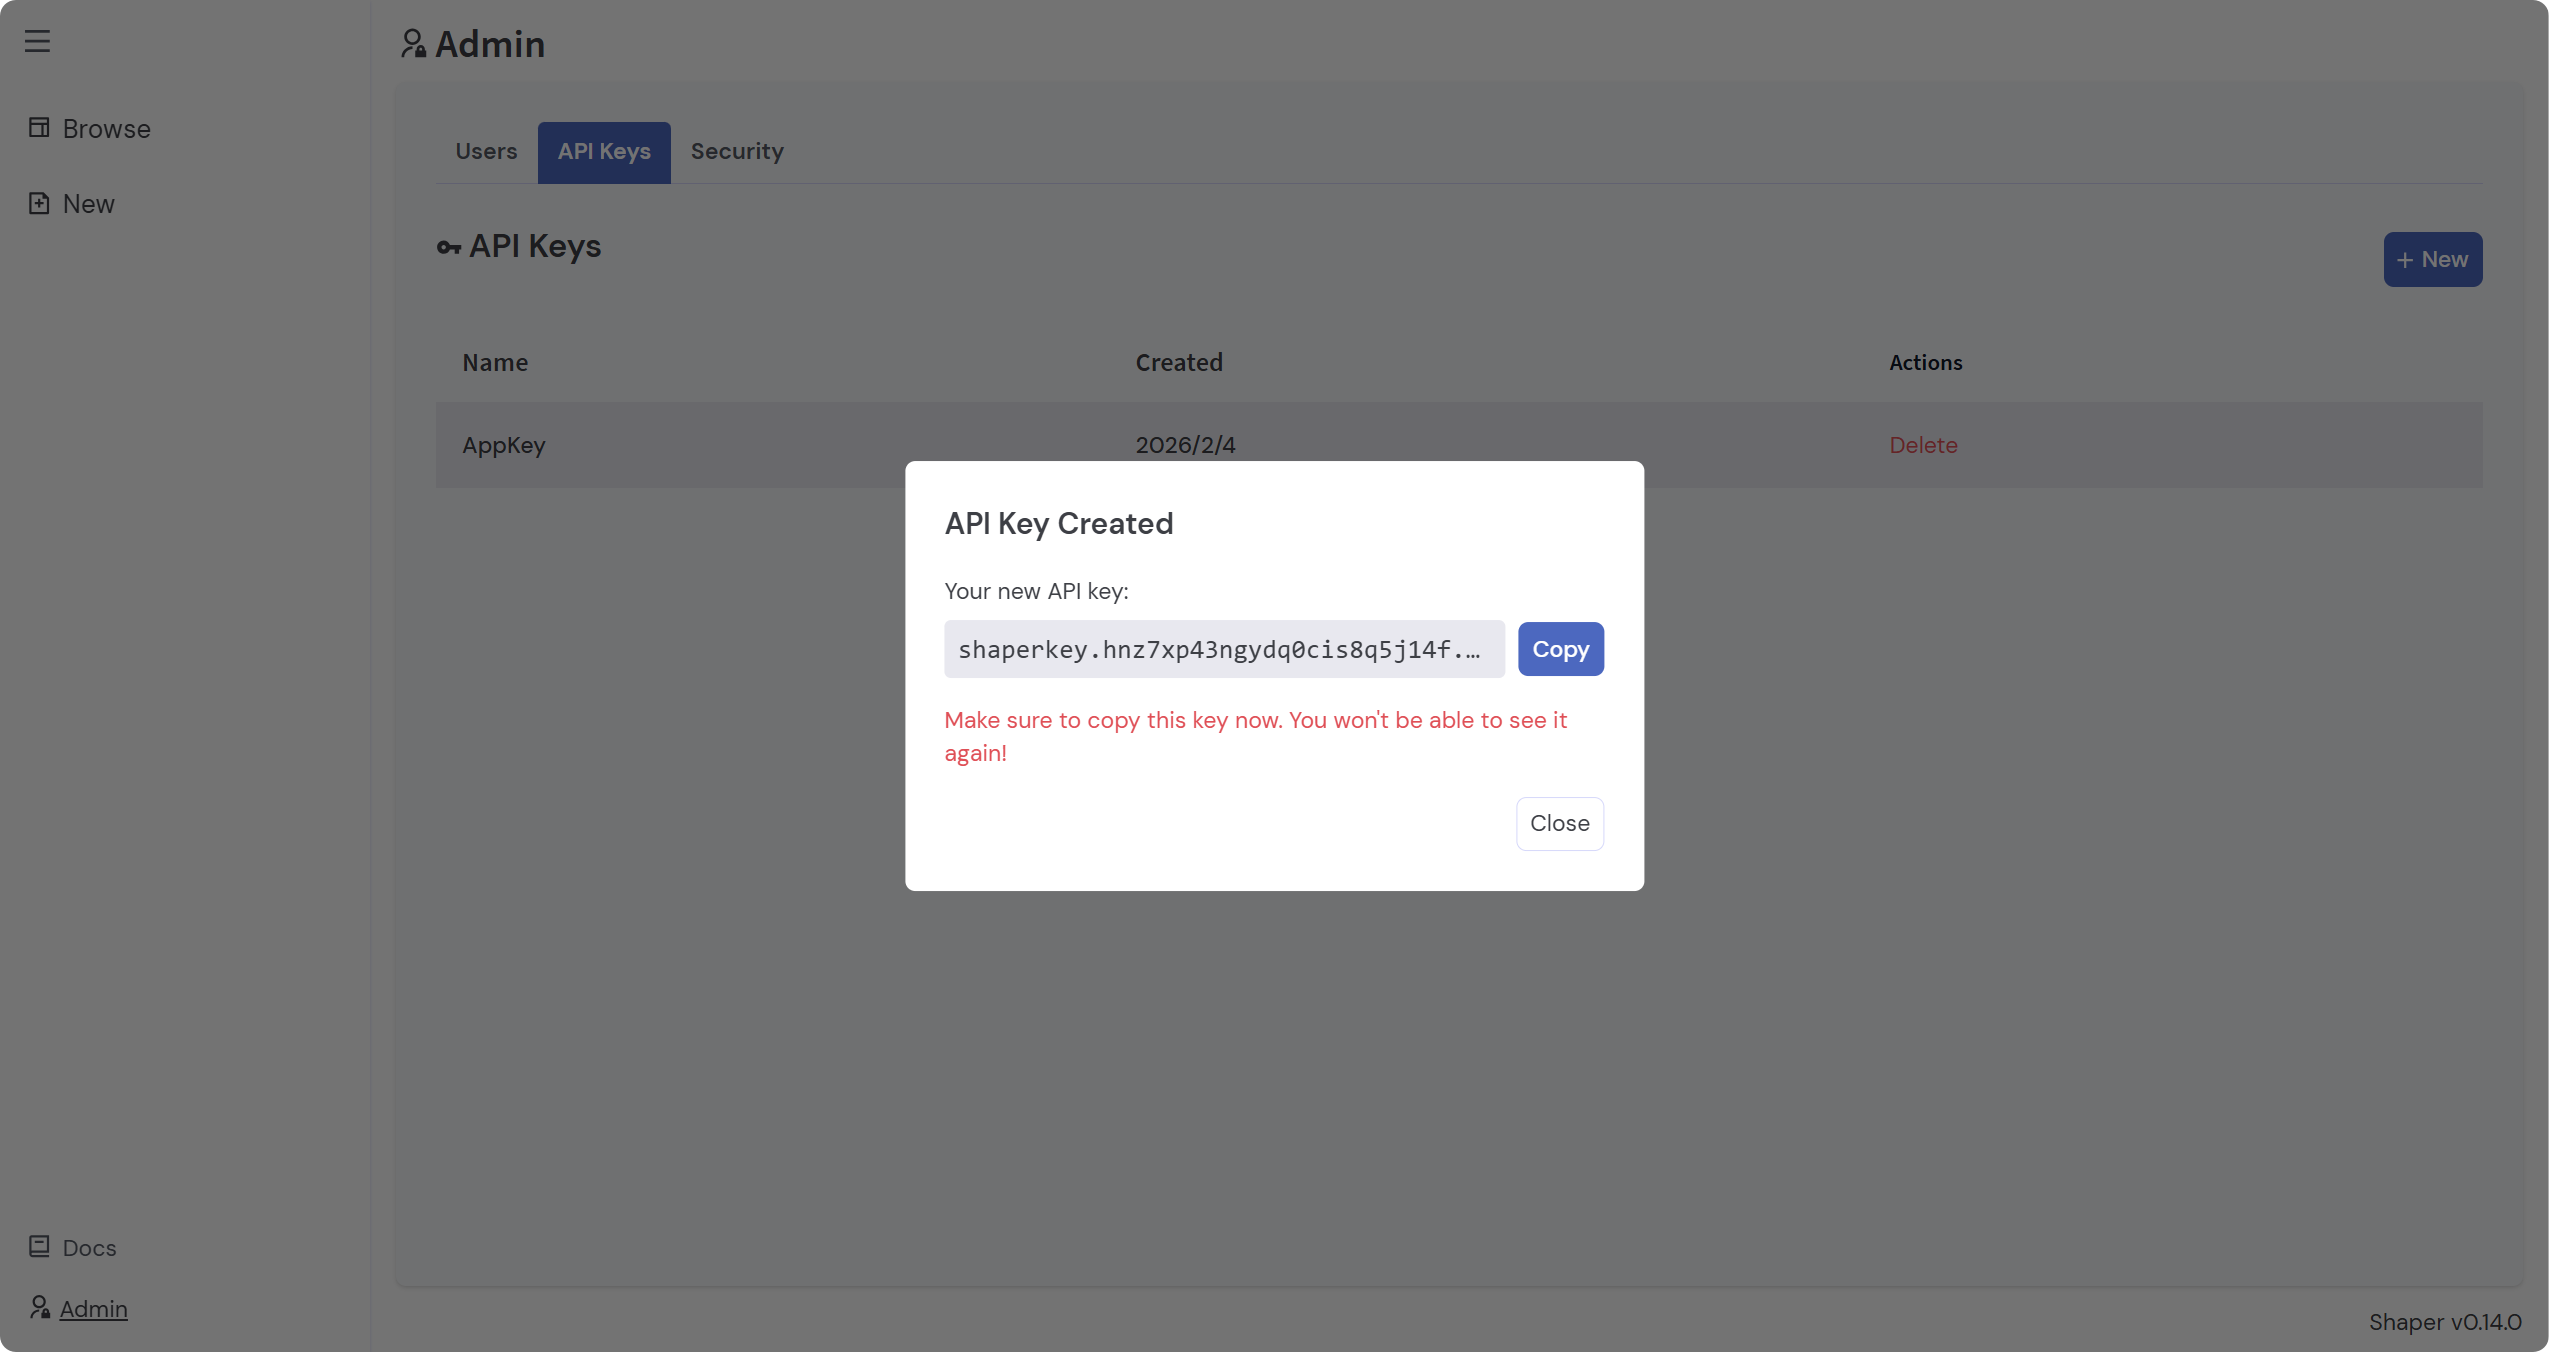The width and height of the screenshot is (2549, 1352).
Task: Click the New document icon in the sidebar
Action: coord(39,203)
